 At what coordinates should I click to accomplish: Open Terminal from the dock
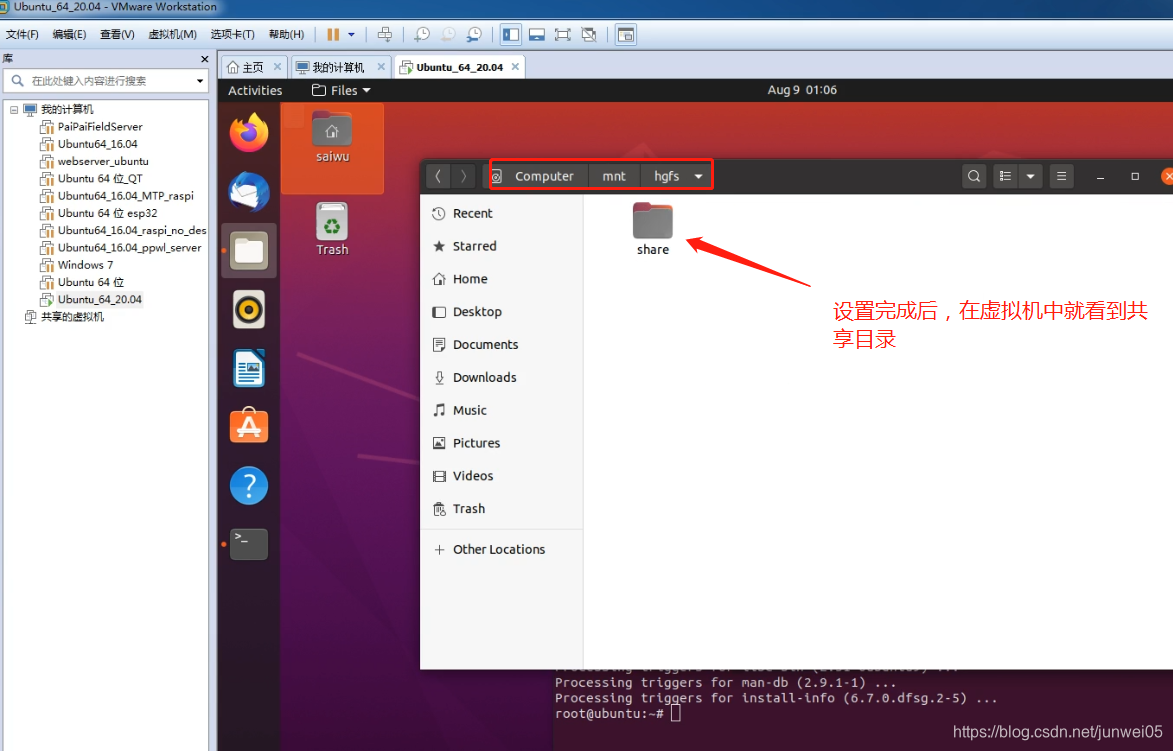(249, 545)
